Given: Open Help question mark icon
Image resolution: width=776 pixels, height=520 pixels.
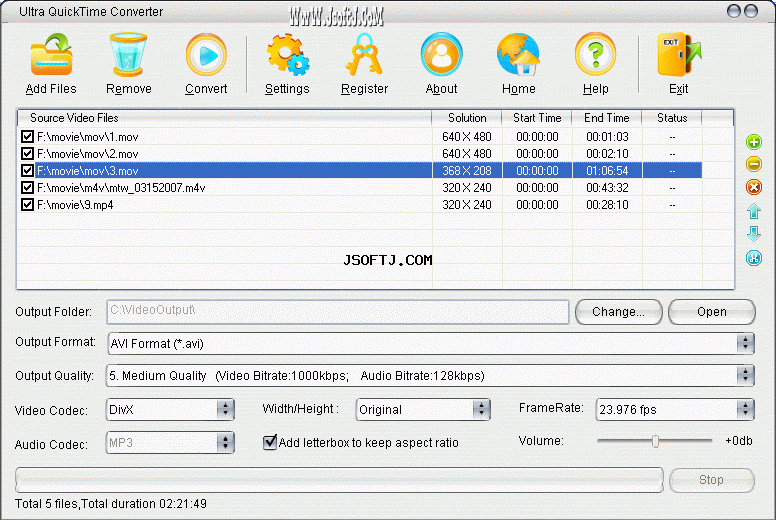Looking at the screenshot, I should tap(595, 54).
